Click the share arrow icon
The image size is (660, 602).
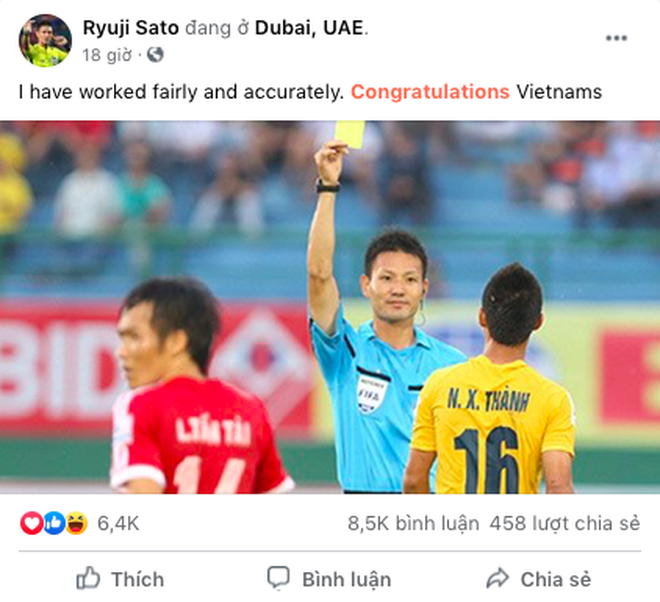(x=498, y=578)
